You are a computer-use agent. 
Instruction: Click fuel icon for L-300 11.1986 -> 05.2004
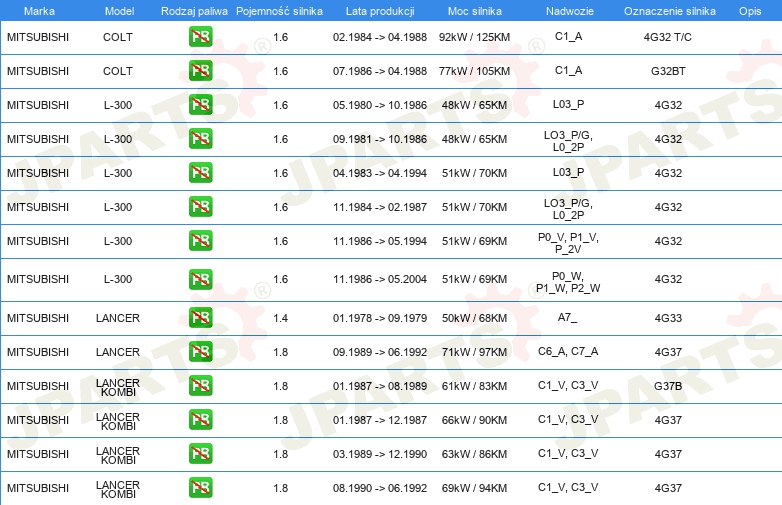point(200,279)
